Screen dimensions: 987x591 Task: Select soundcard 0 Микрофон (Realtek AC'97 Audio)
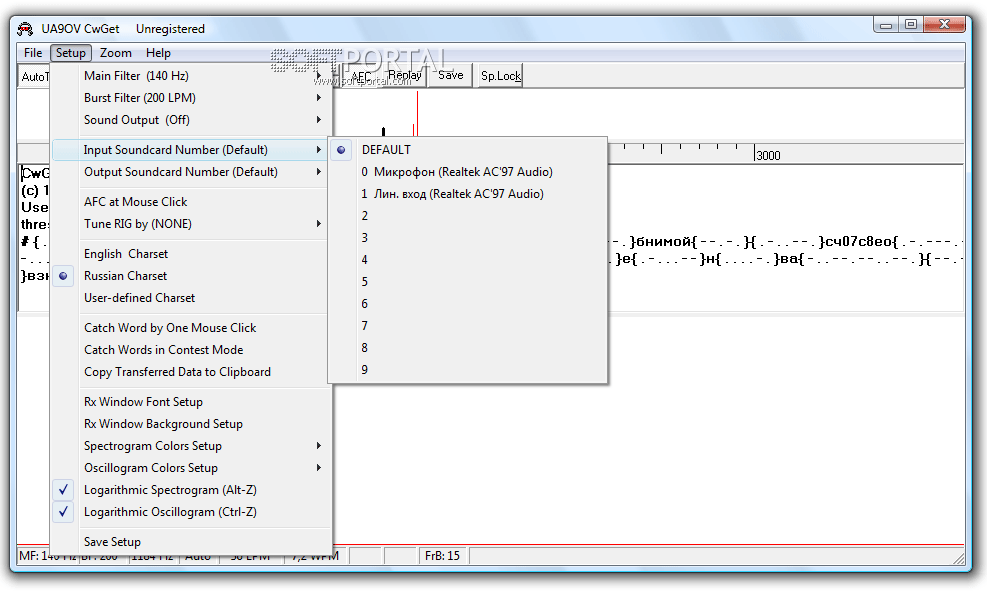coord(468,172)
